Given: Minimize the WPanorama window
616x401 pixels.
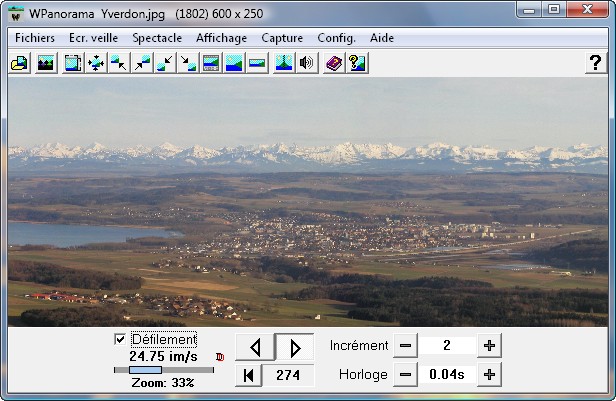Looking at the screenshot, I should [x=529, y=9].
